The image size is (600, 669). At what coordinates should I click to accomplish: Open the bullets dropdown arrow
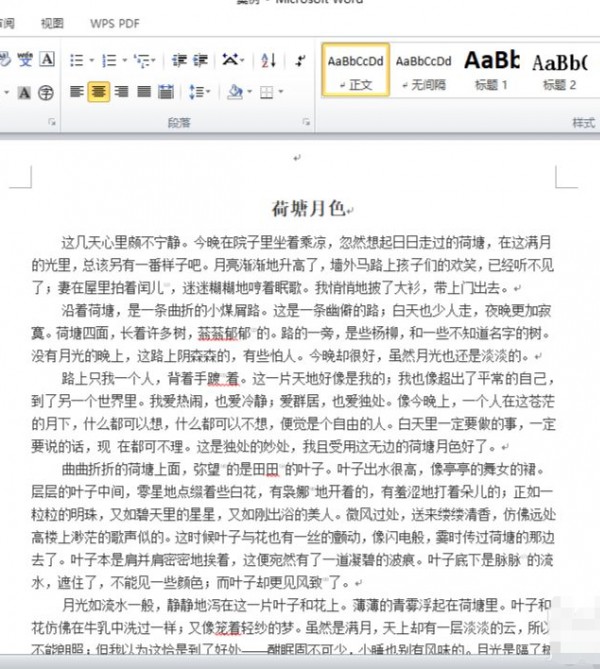(x=92, y=60)
